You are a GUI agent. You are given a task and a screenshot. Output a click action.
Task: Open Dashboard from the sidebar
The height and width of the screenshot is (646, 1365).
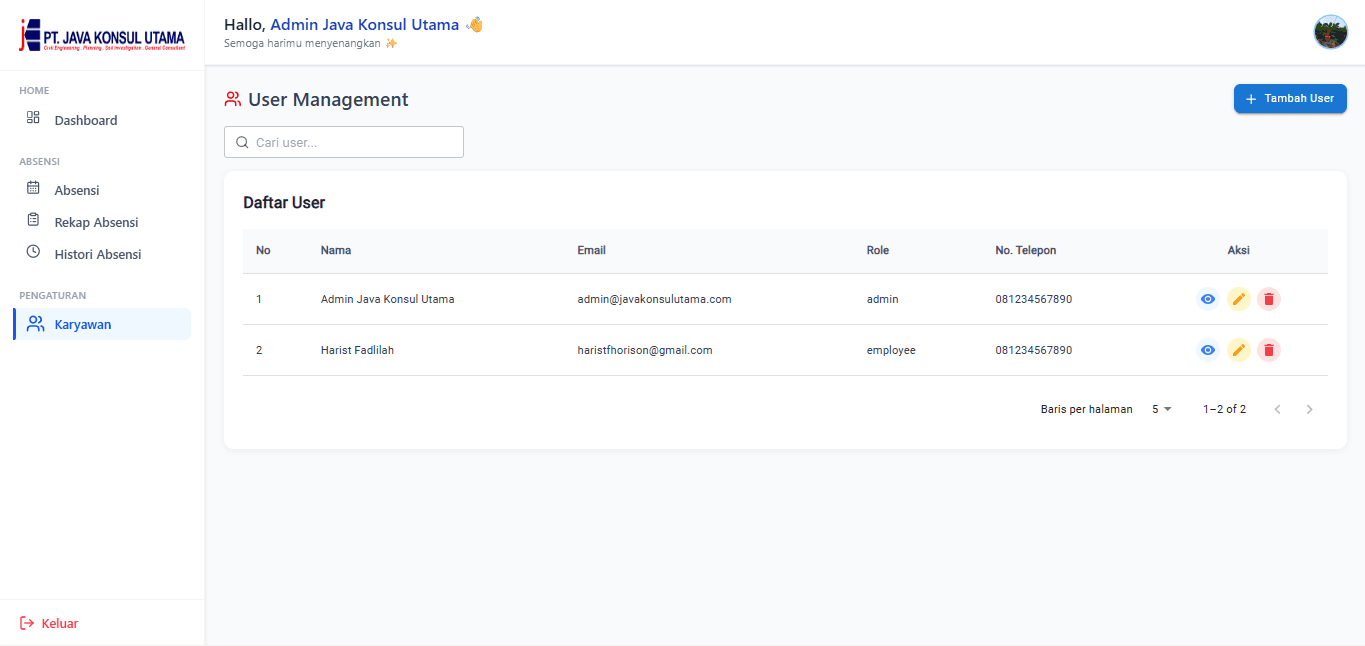click(85, 120)
